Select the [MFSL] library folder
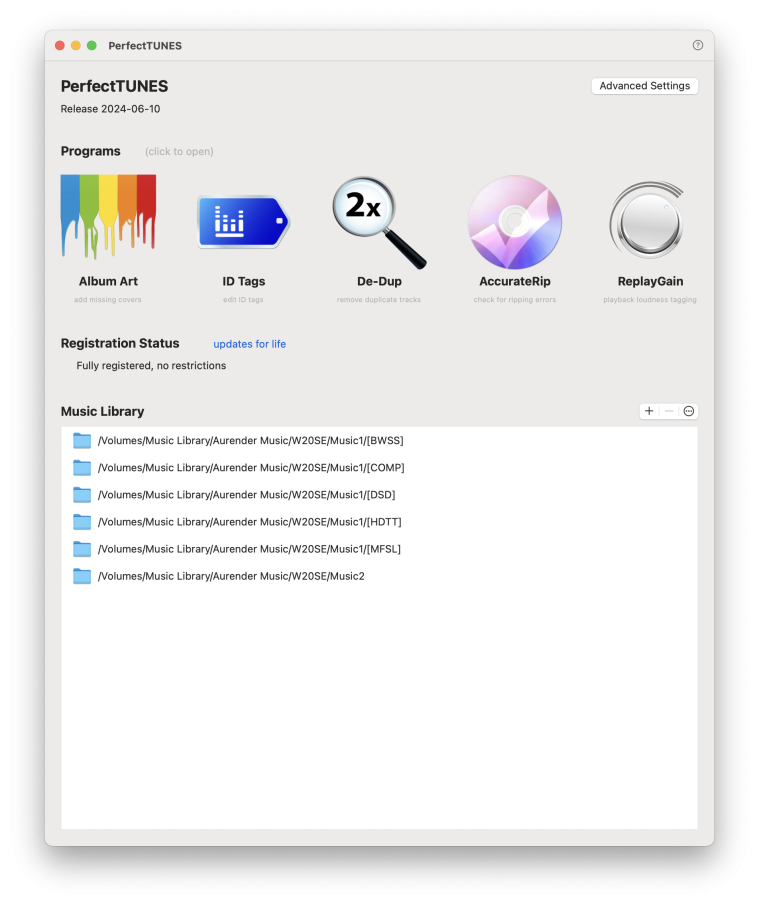 [249, 548]
